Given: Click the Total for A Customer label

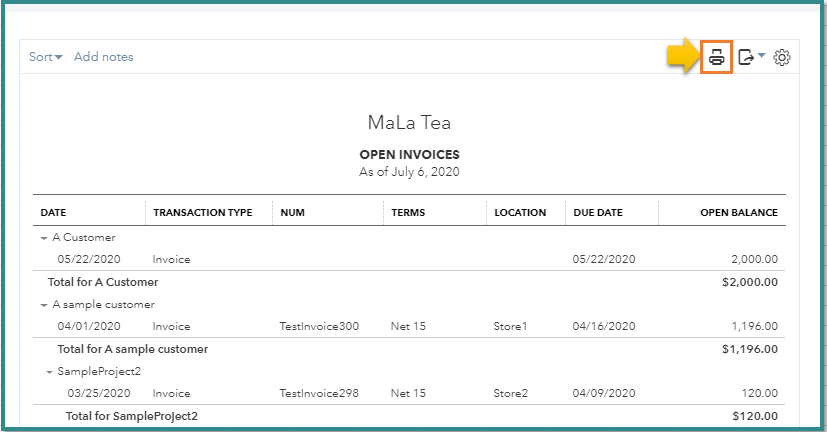Looking at the screenshot, I should 103,282.
